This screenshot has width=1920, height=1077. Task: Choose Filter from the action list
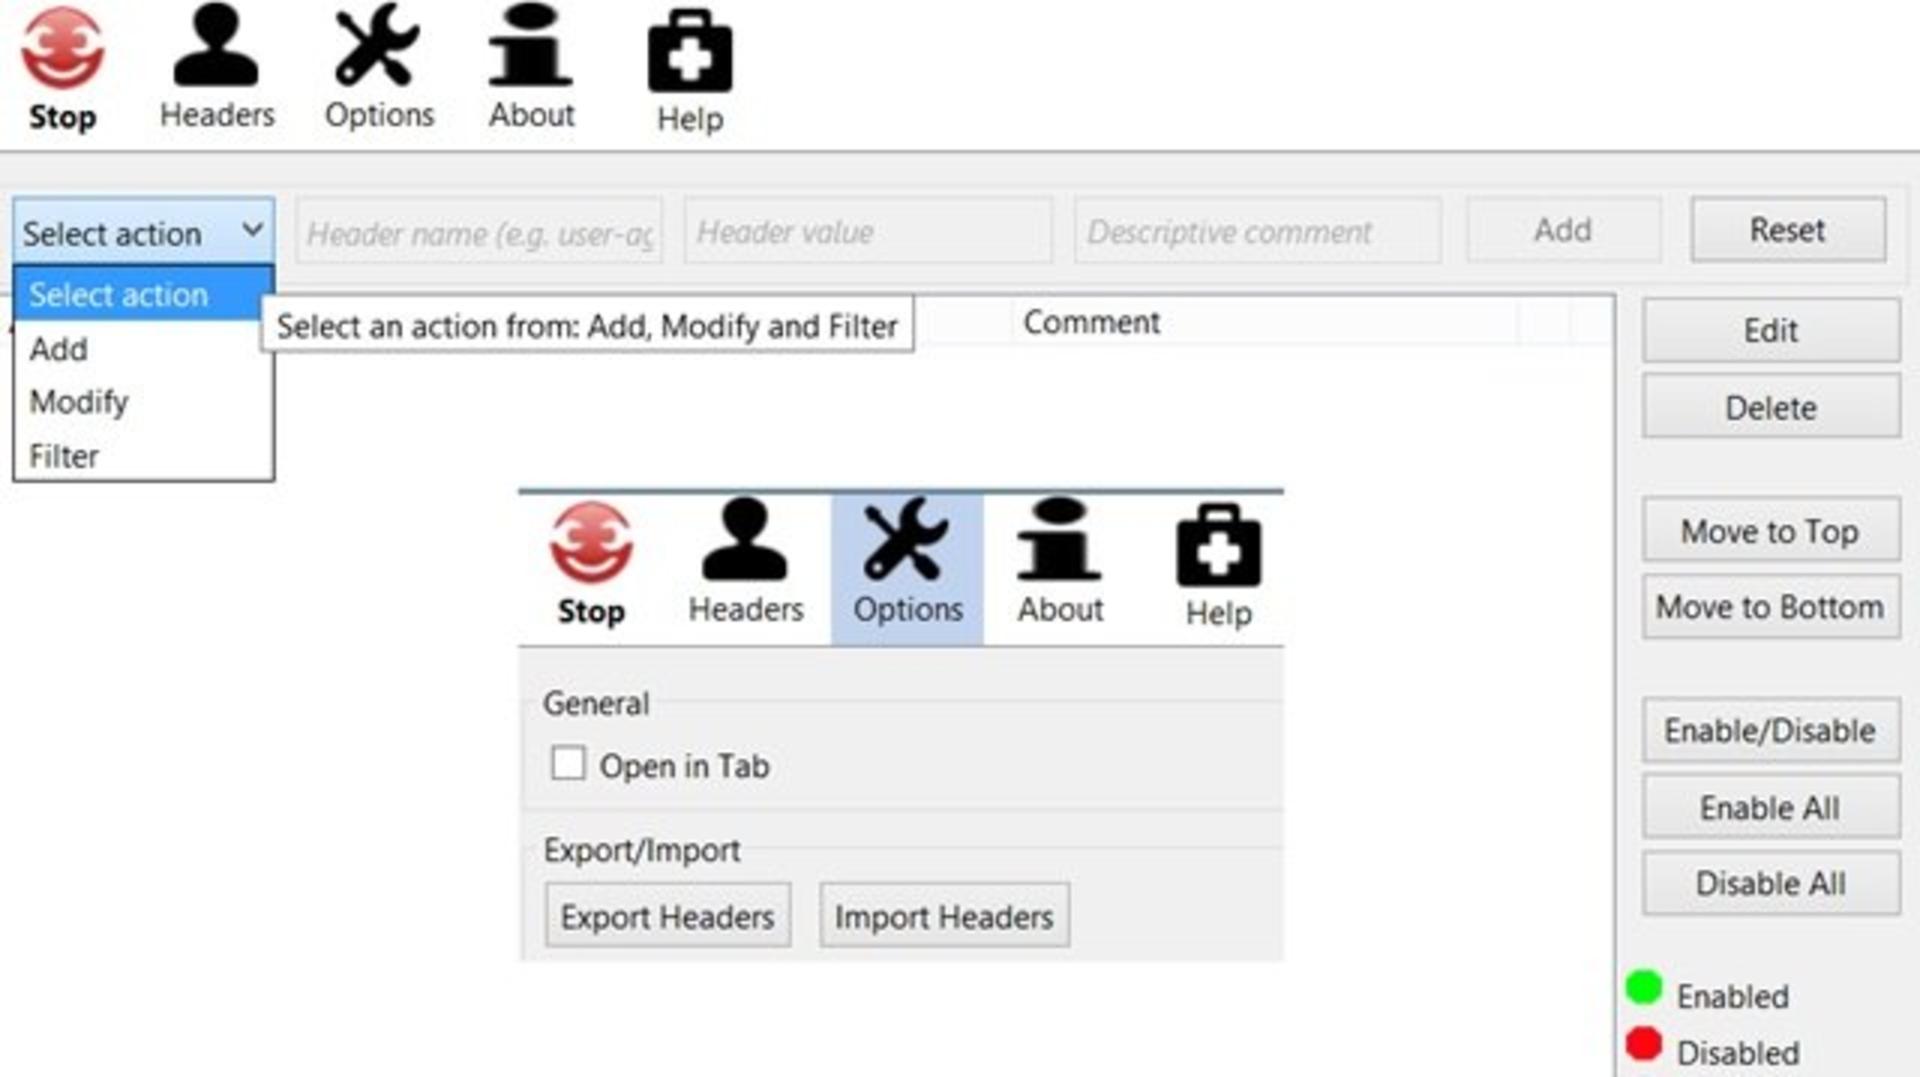[x=143, y=456]
